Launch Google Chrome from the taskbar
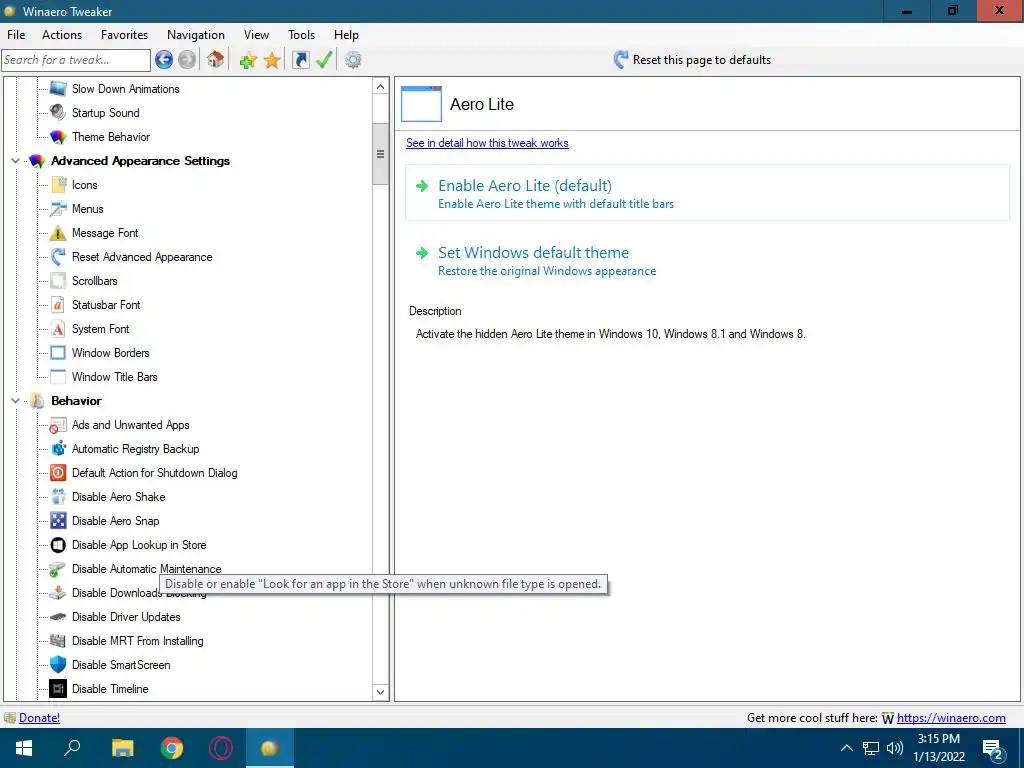The image size is (1024, 768). [172, 748]
